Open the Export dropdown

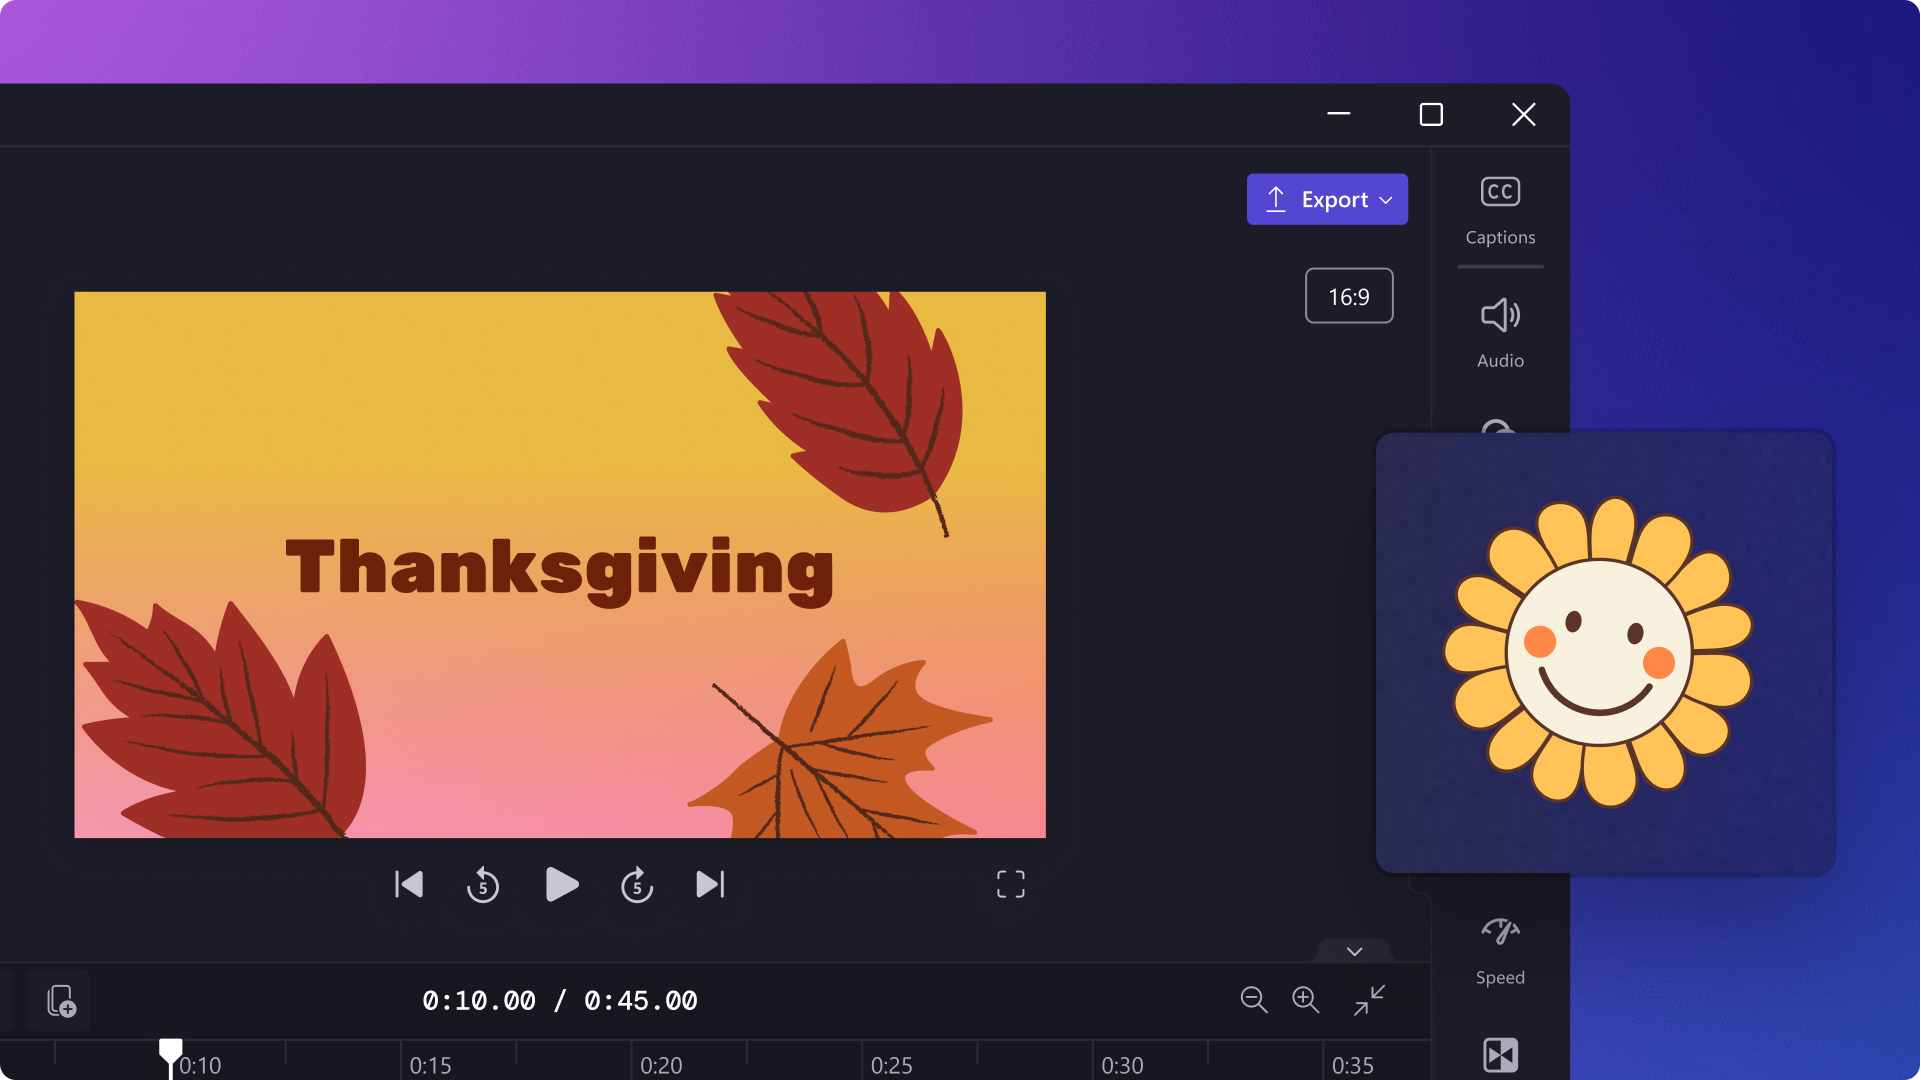tap(1327, 199)
